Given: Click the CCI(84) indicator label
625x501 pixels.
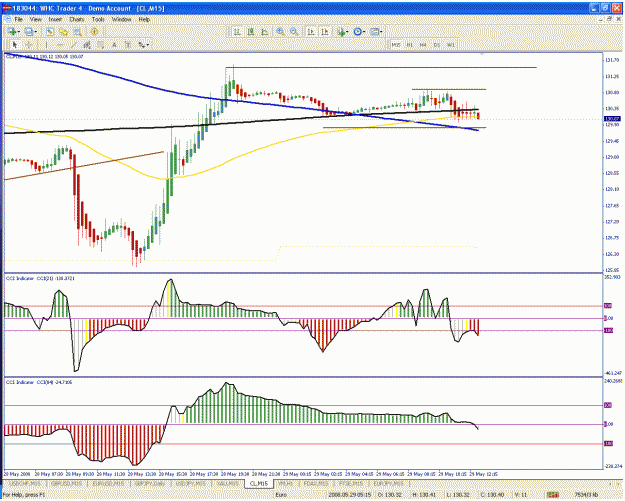Looking at the screenshot, I should pos(39,382).
